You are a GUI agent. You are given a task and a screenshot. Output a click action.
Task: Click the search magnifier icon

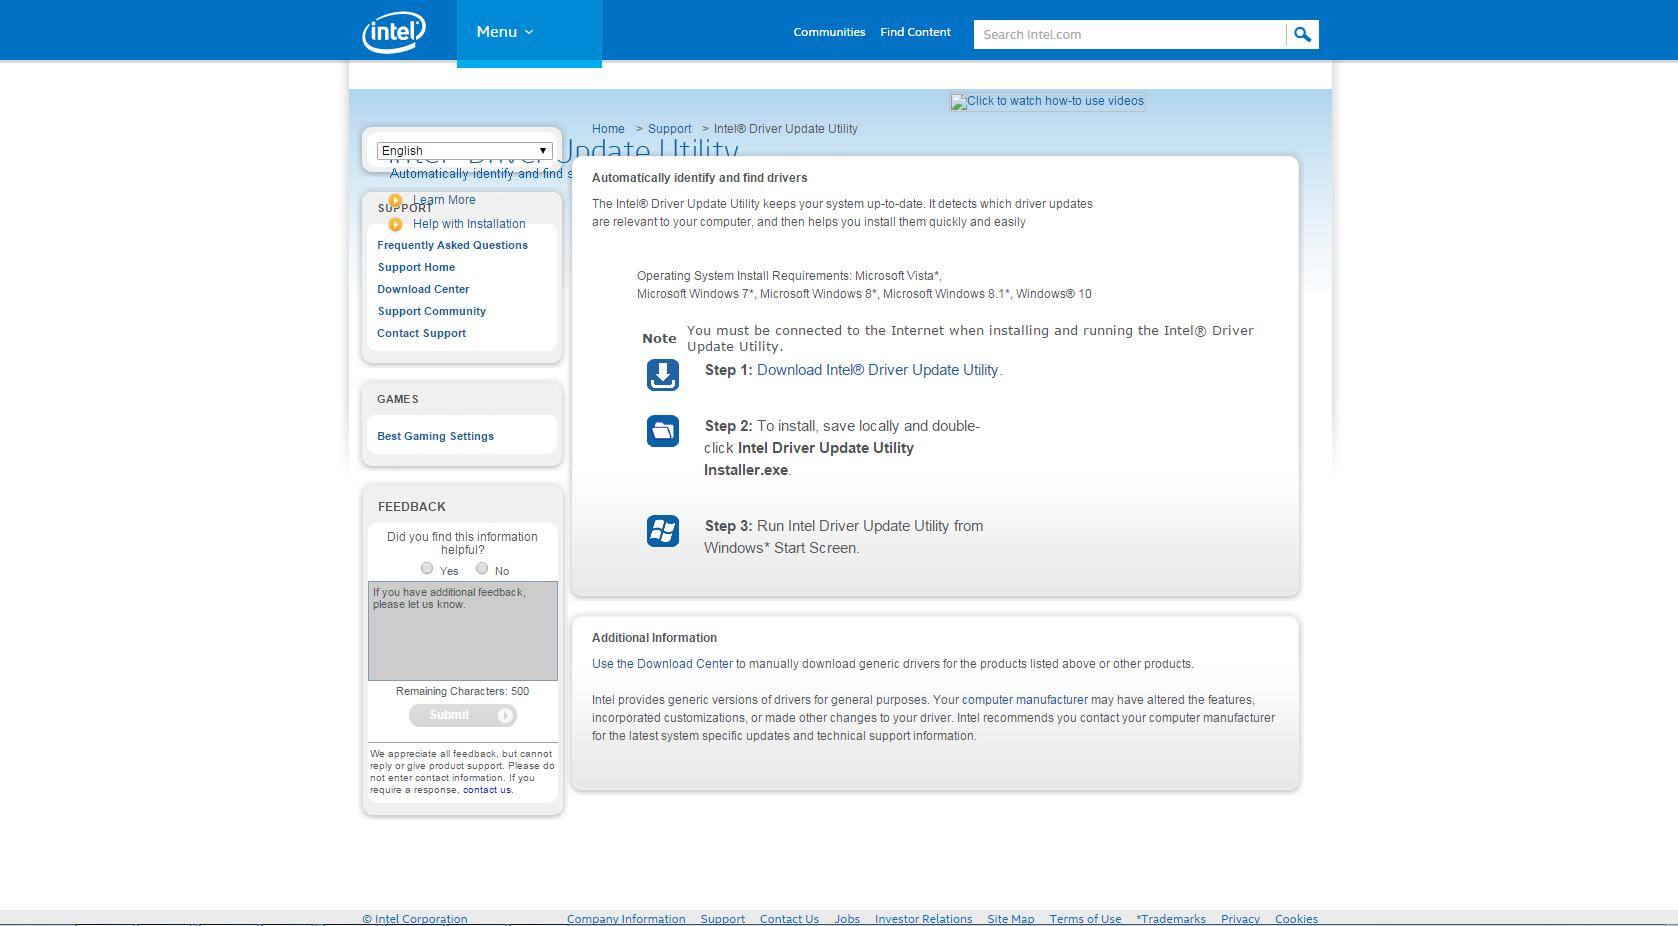click(x=1302, y=35)
